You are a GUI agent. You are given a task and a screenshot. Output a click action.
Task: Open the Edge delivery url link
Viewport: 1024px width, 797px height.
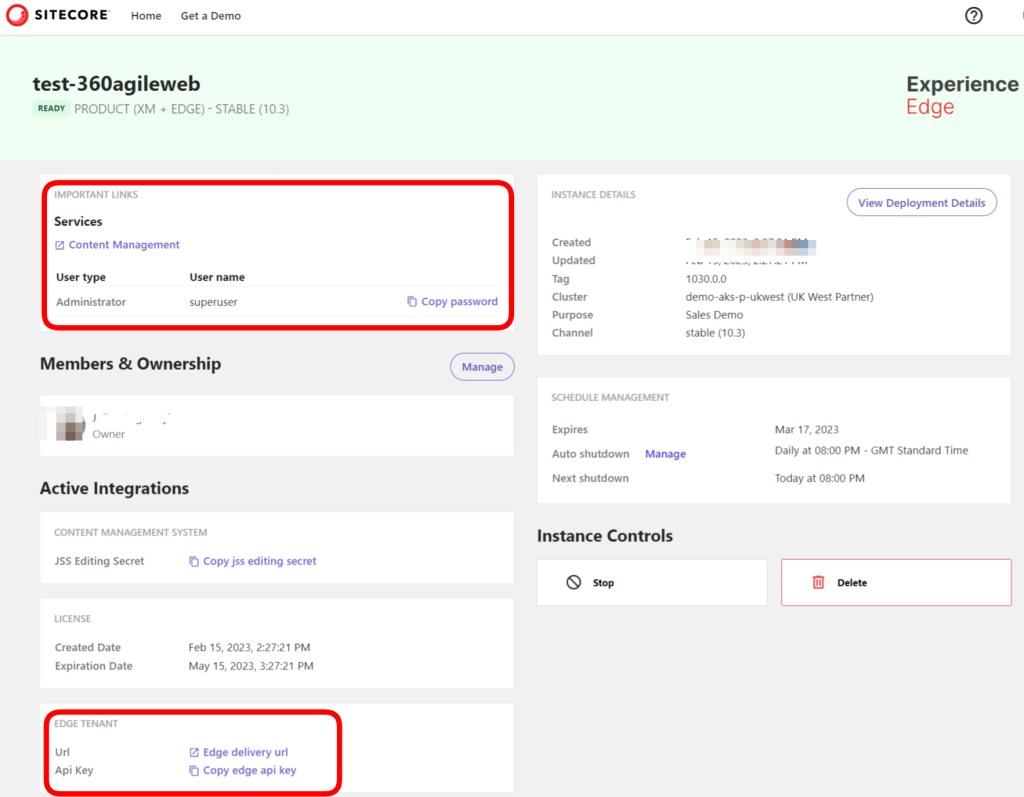click(x=245, y=753)
